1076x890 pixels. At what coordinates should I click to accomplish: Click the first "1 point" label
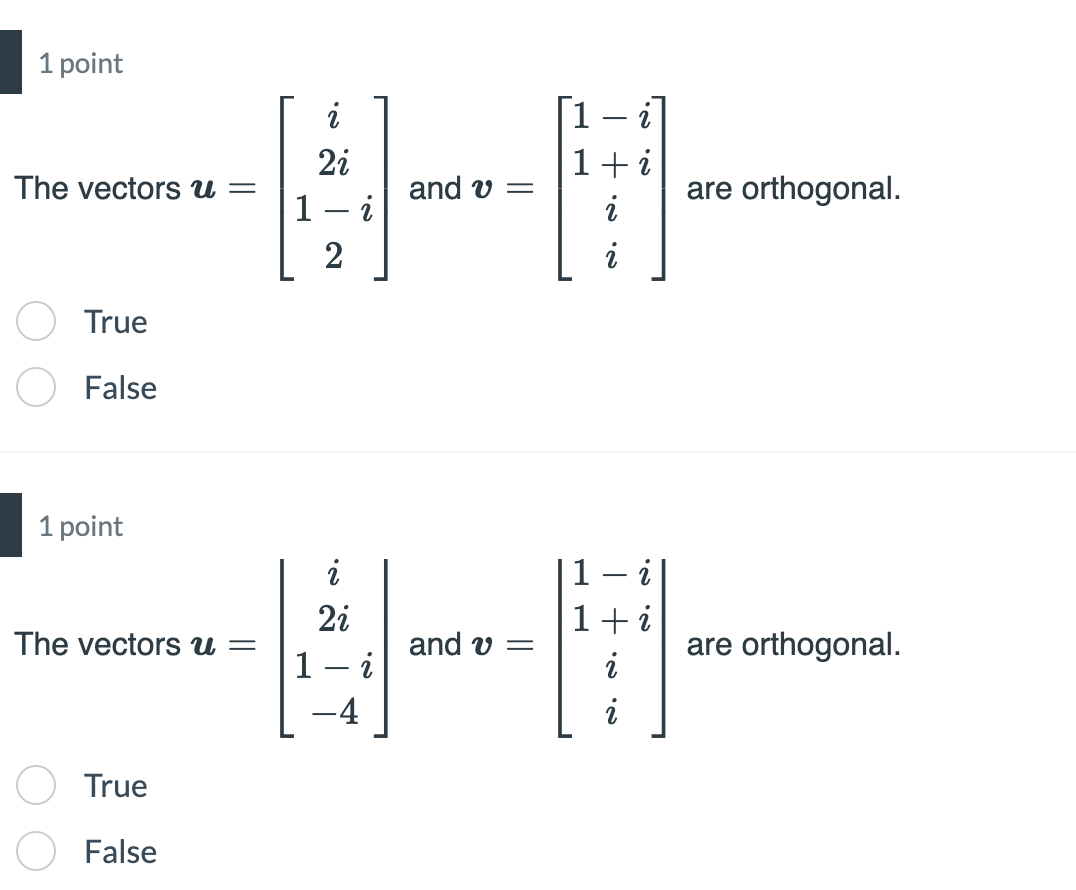(80, 63)
